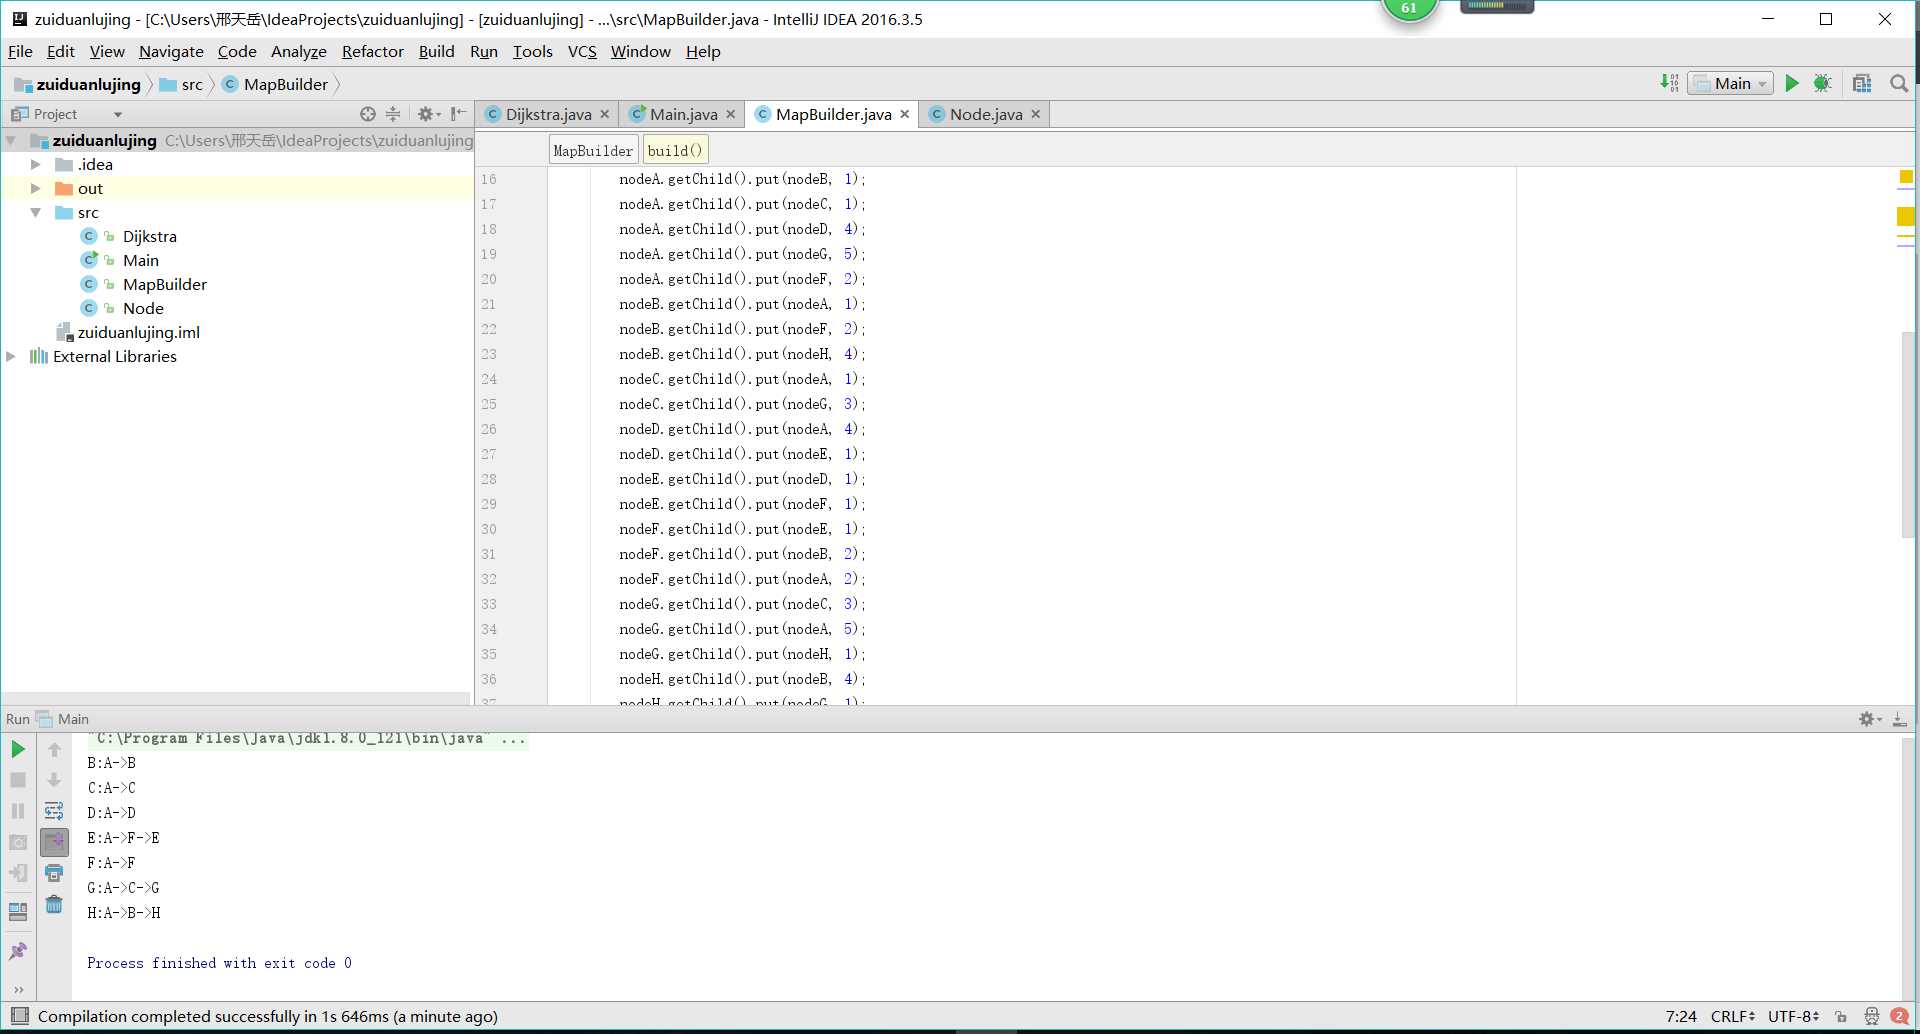Click the Dump Threads camera icon

point(18,842)
